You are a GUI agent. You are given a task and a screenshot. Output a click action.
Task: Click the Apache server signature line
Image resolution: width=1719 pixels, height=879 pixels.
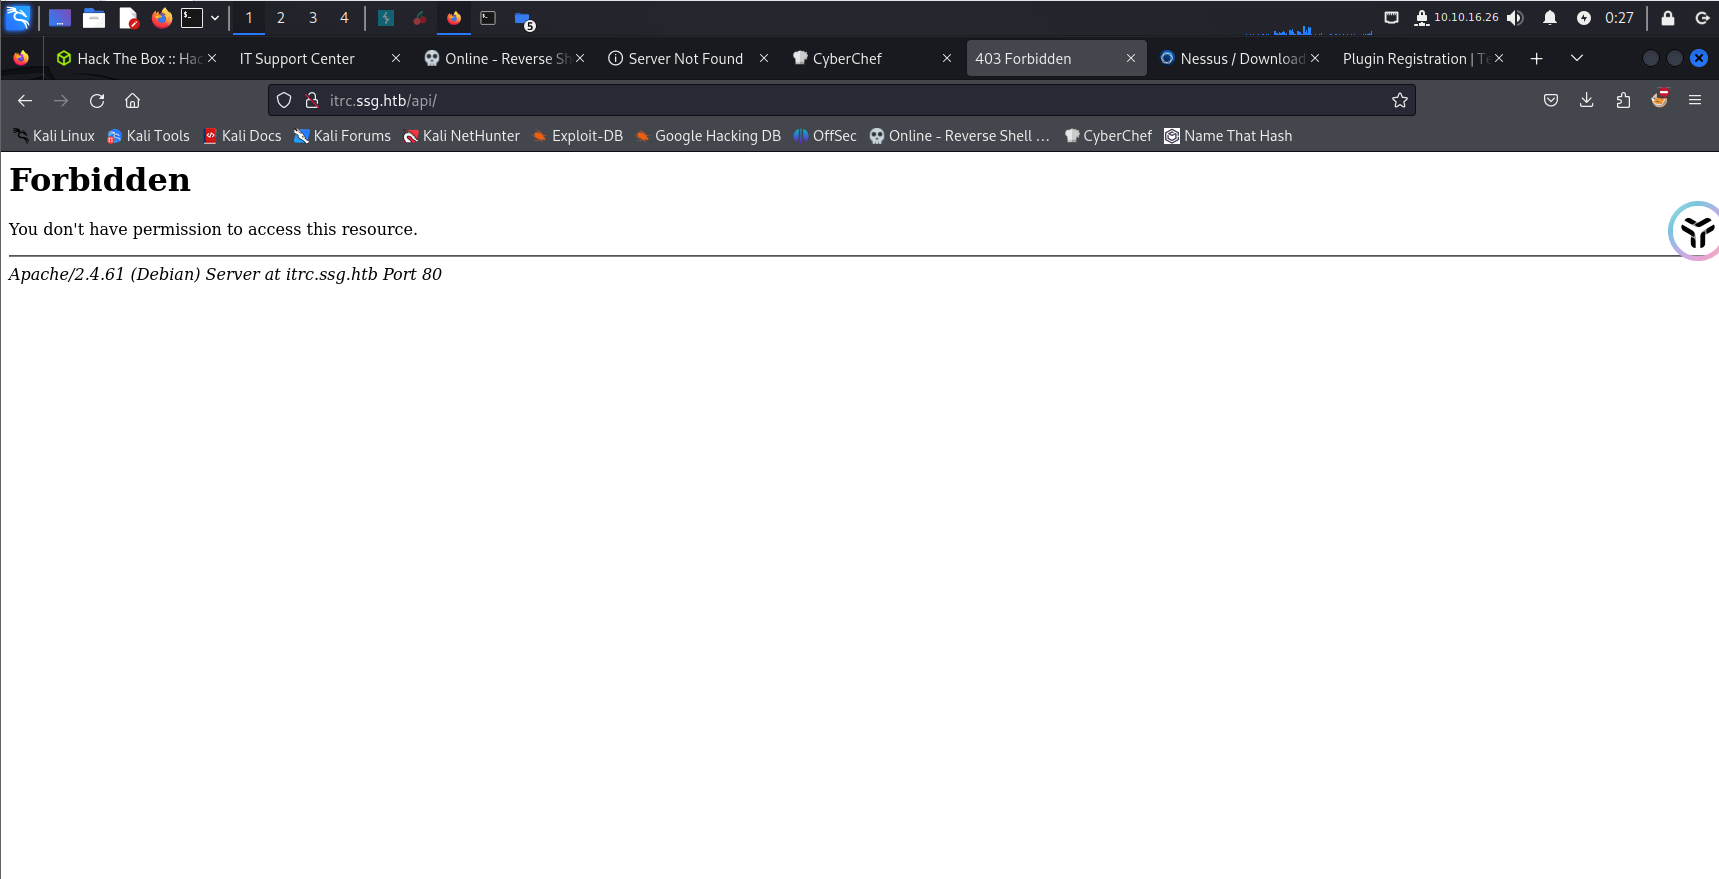tap(225, 274)
